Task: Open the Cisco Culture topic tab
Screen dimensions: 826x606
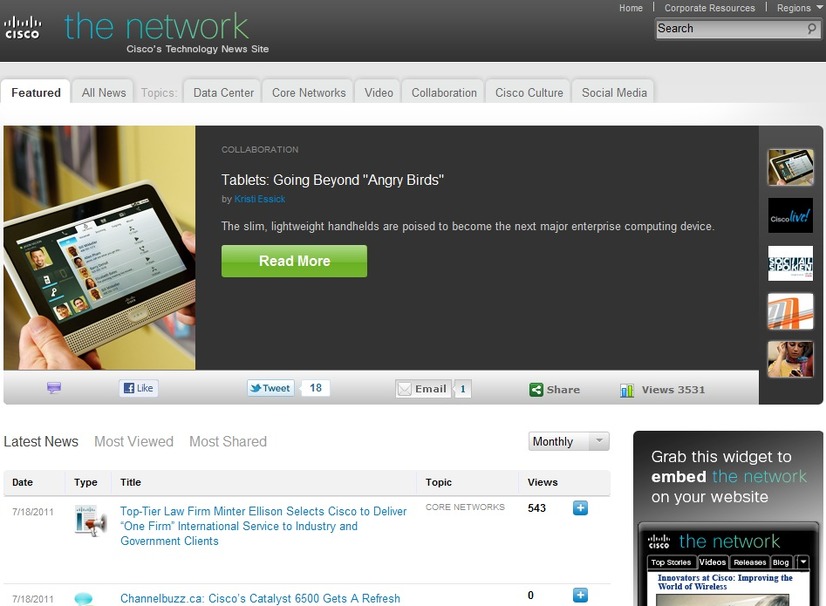Action: click(x=529, y=93)
